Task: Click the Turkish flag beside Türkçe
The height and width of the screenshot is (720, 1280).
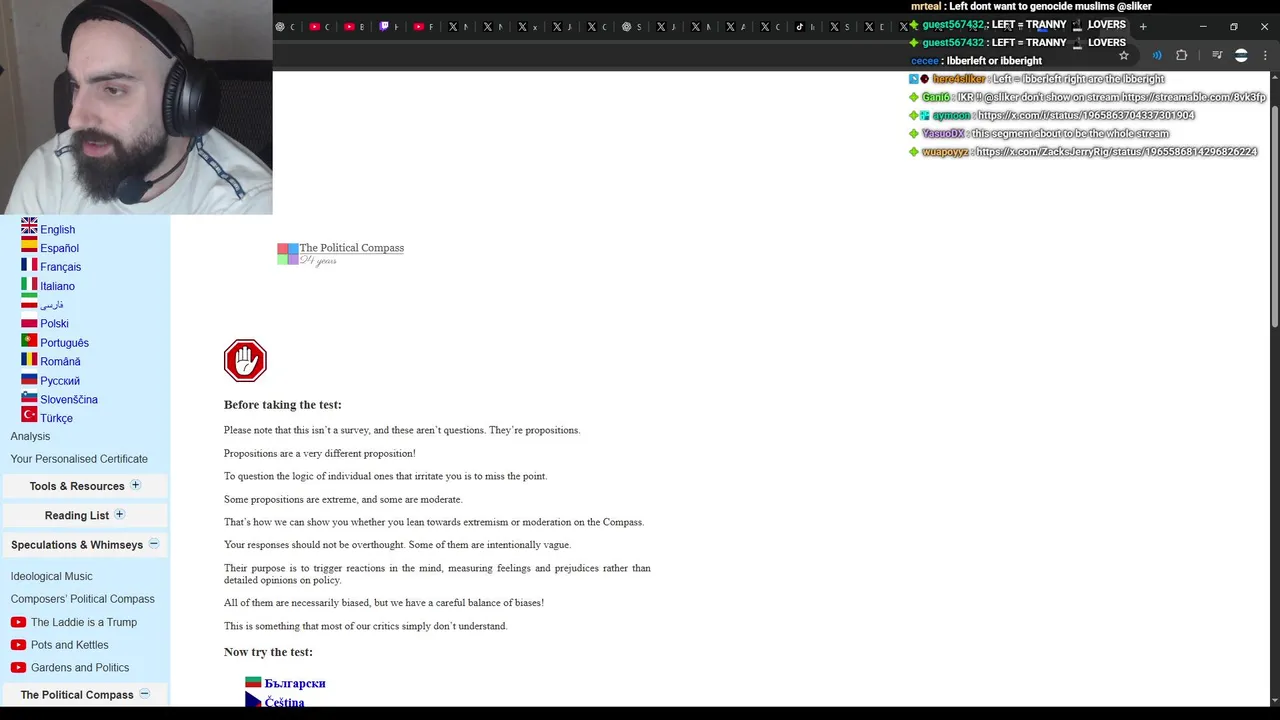Action: tap(29, 415)
